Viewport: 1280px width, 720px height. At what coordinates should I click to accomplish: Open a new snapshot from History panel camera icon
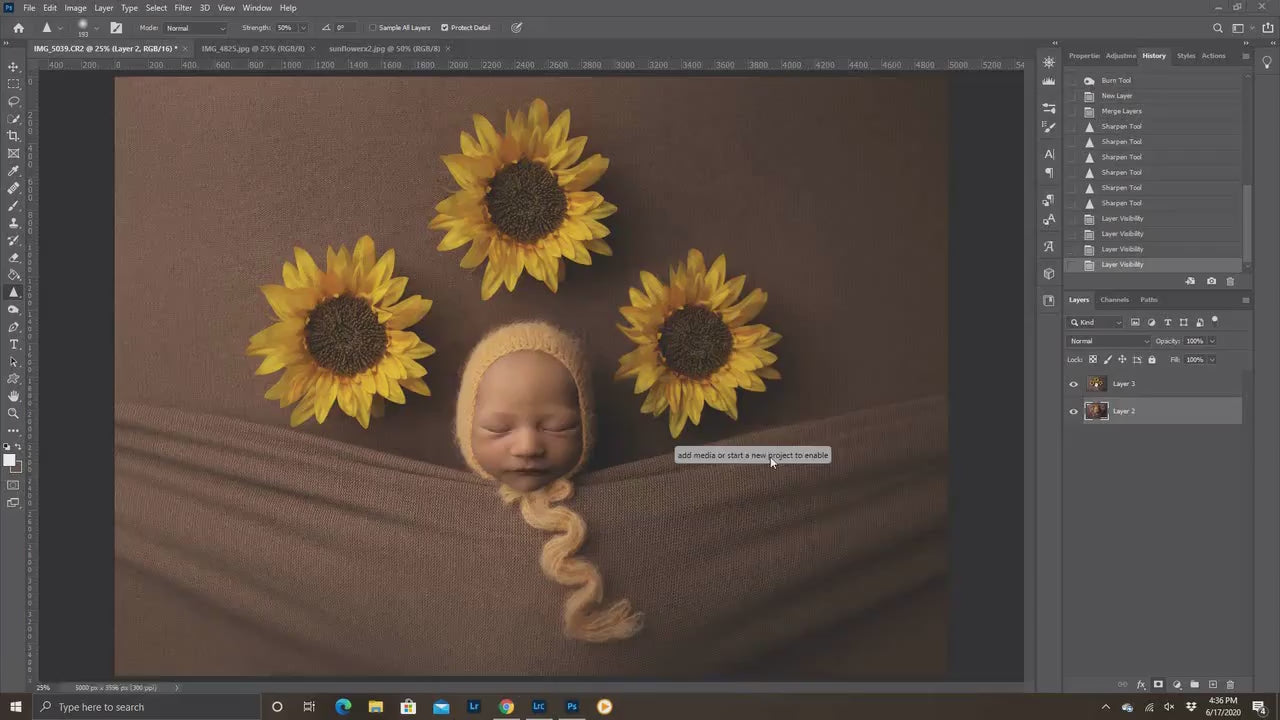click(1211, 281)
